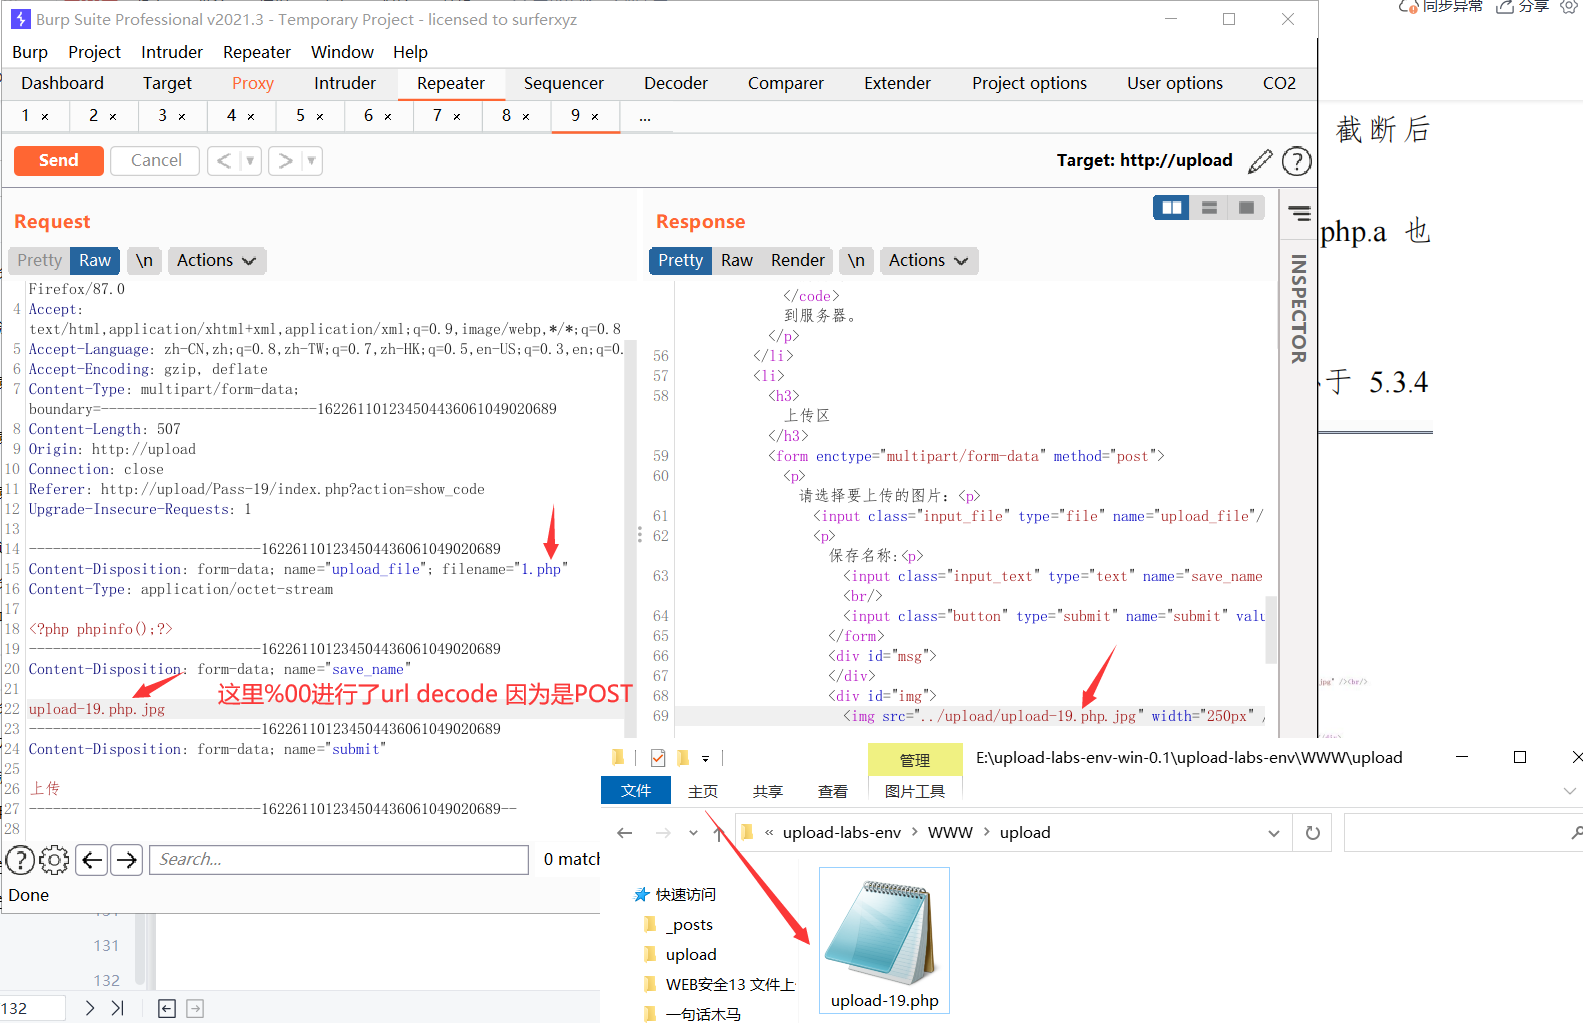Switch to the Comparer tab

tap(786, 83)
